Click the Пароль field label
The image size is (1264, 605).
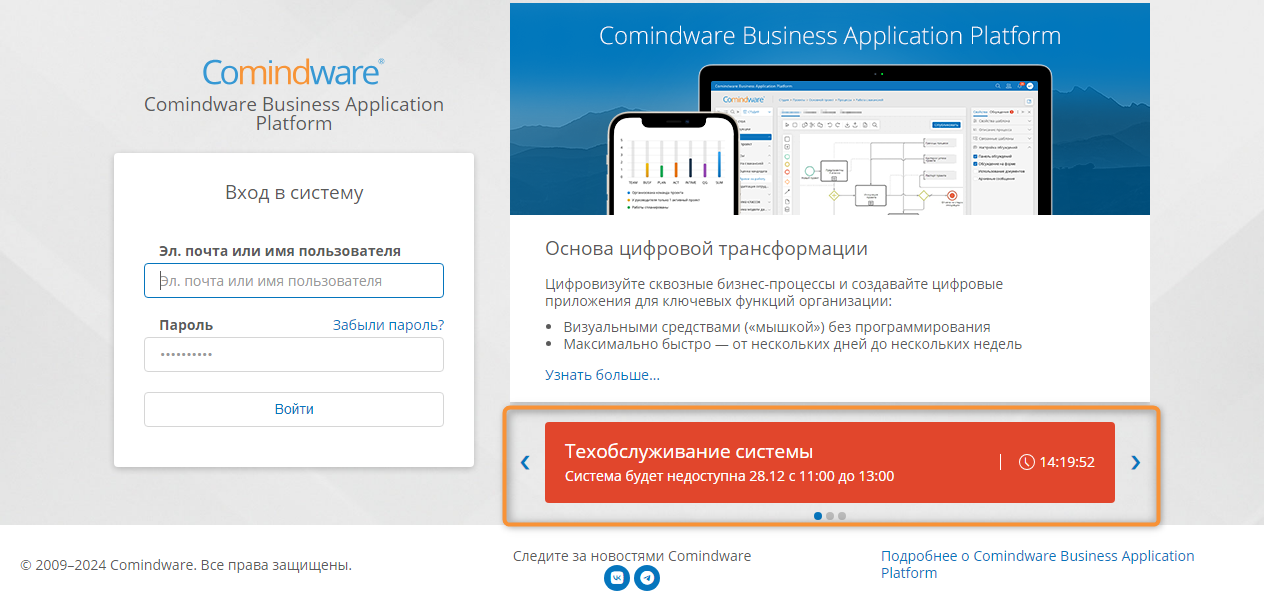186,325
